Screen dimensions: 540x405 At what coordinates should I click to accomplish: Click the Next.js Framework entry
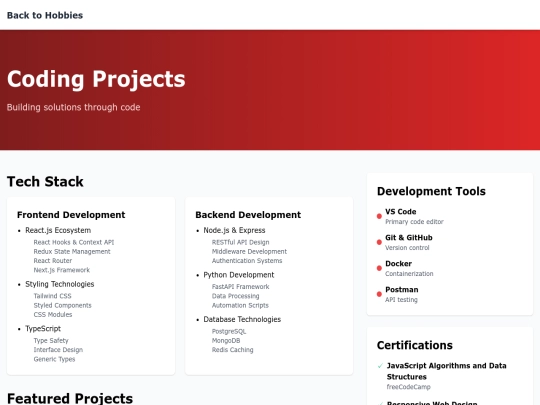point(62,270)
